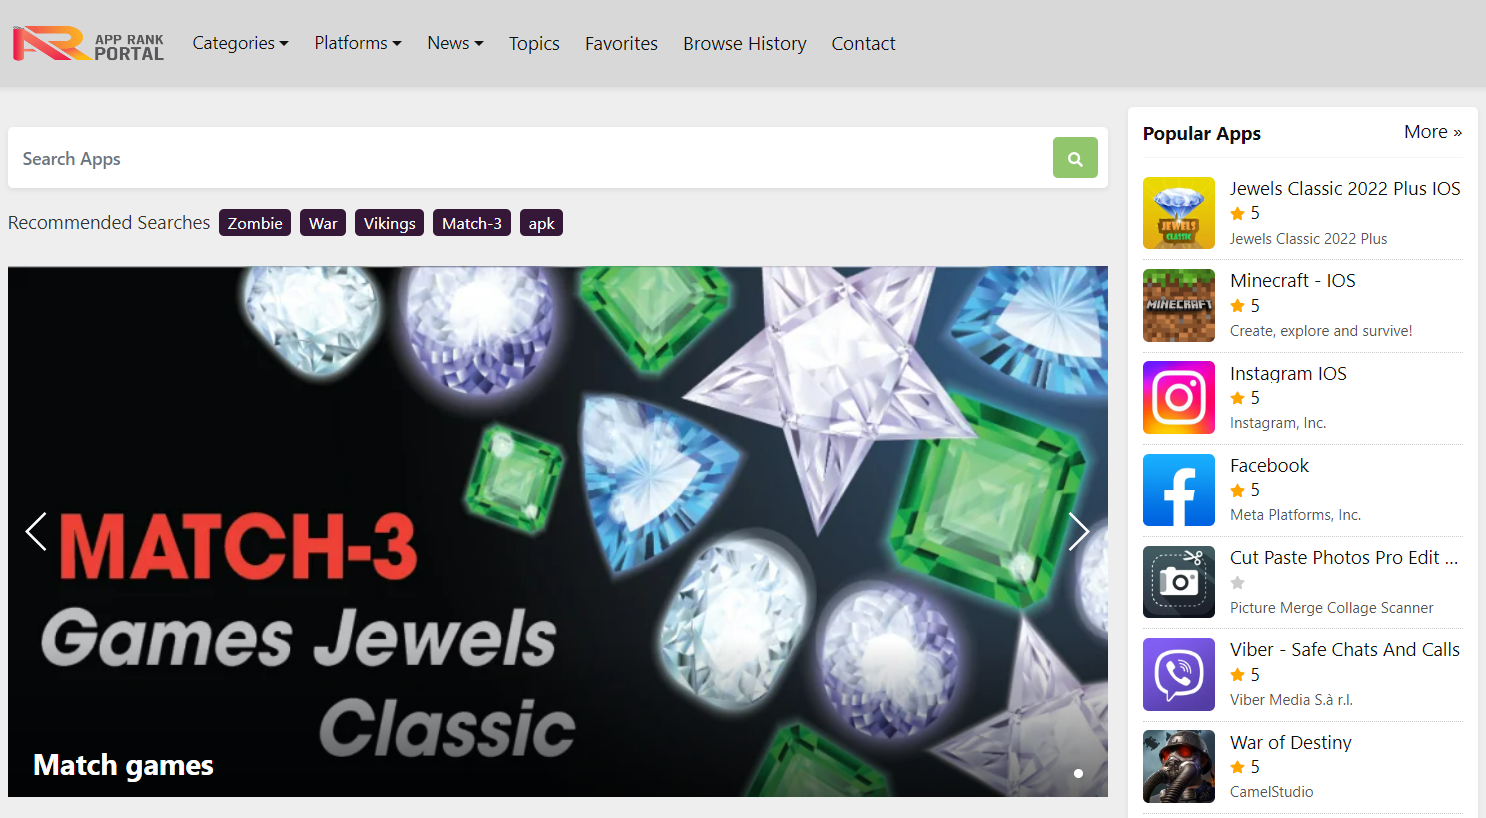The image size is (1486, 818).
Task: Open the Platforms dropdown menu
Action: click(x=358, y=43)
